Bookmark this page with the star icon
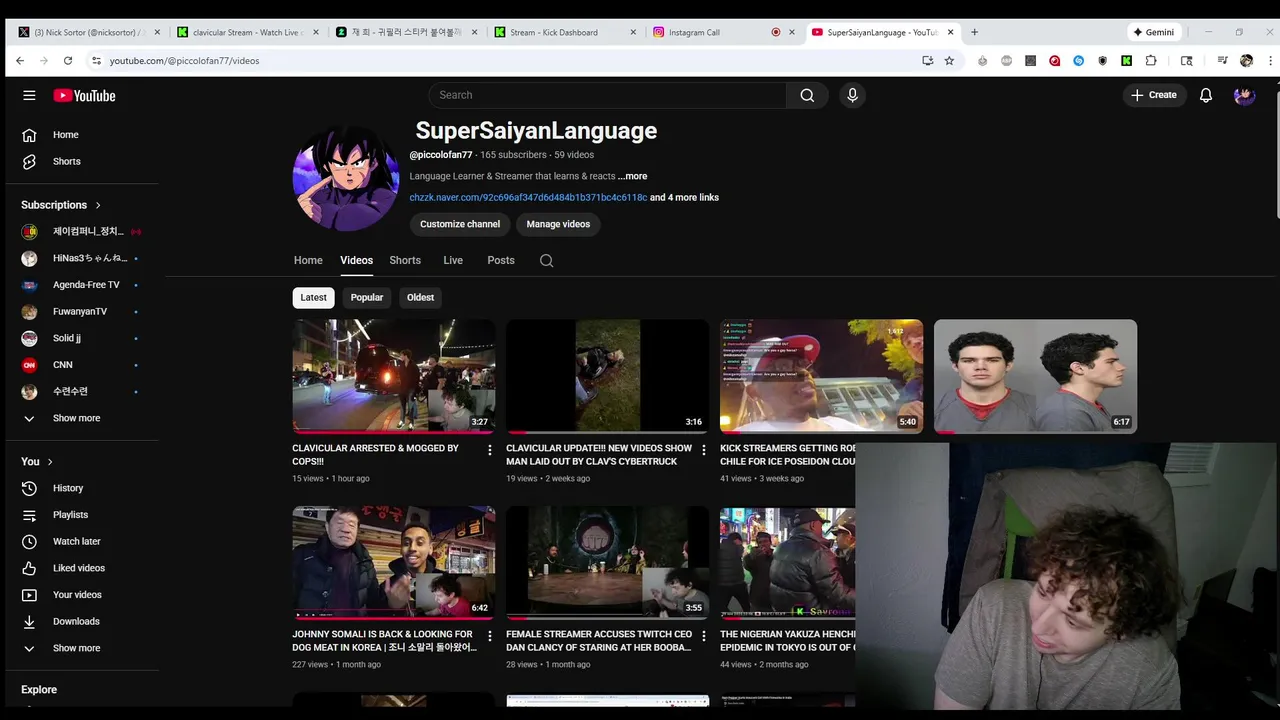The image size is (1280, 720). tap(949, 60)
